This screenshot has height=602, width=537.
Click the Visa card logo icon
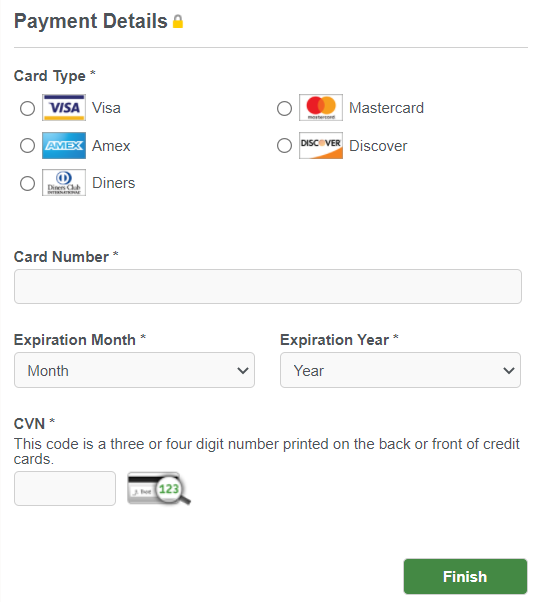coord(64,108)
